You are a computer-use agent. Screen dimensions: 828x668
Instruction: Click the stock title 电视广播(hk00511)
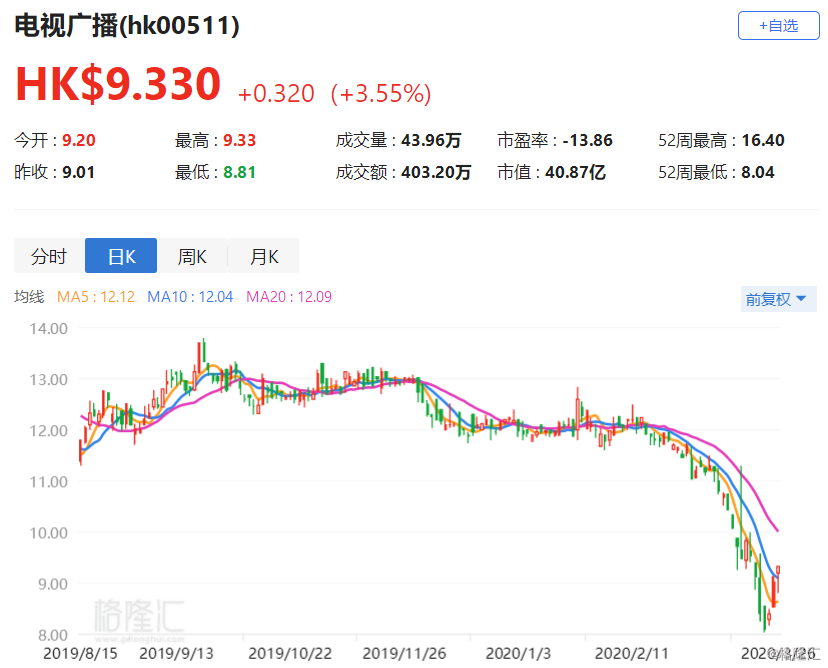pyautogui.click(x=127, y=25)
